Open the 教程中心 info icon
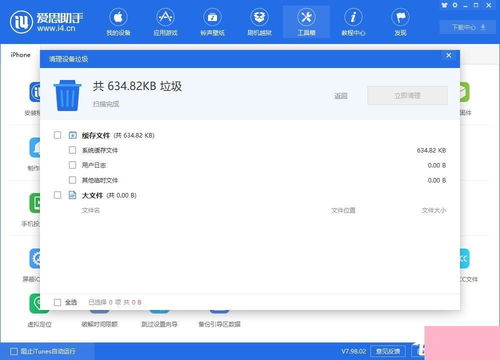The image size is (500, 360). click(353, 17)
